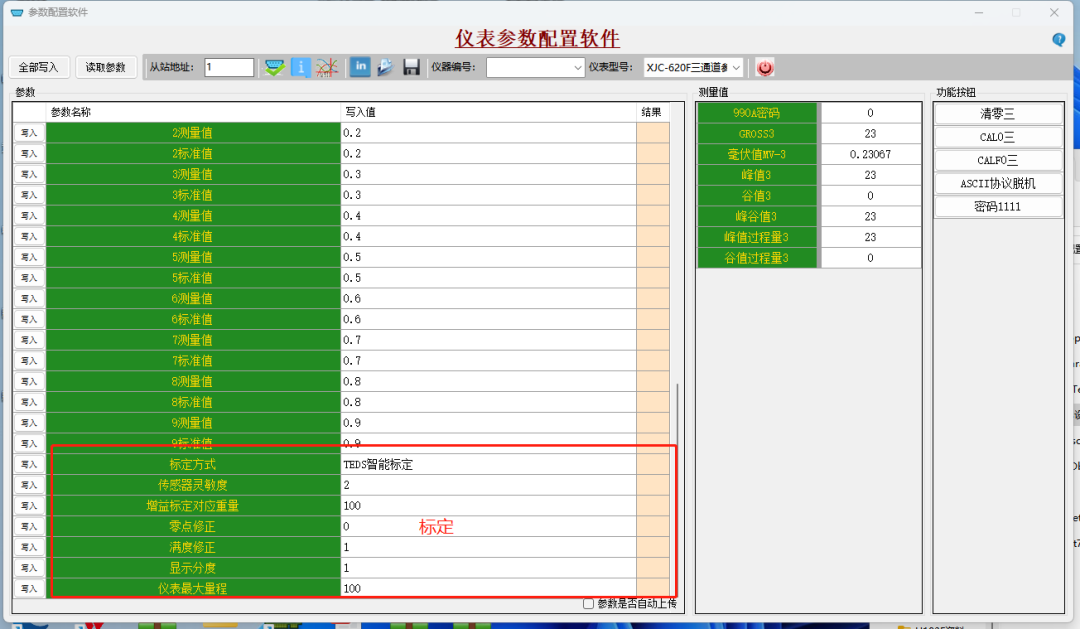Click the serial port connection icon
Screen dimensions: 1080x629
(x=275, y=68)
